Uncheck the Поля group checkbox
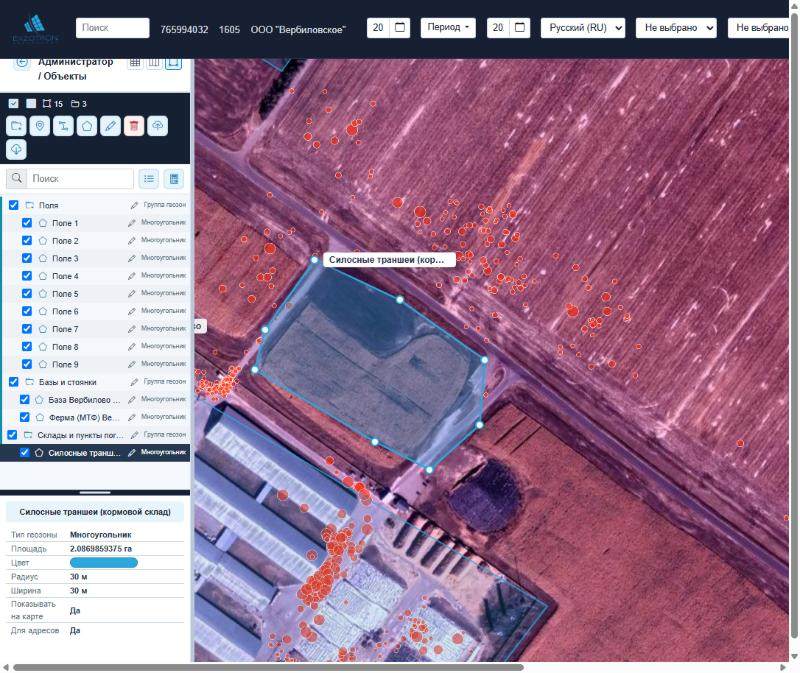 [14, 205]
